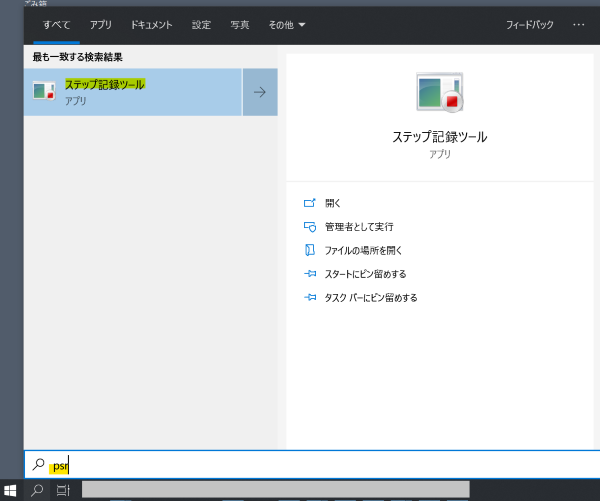Click the 最も一致する検索結果 heading
The height and width of the screenshot is (501, 600).
78,57
